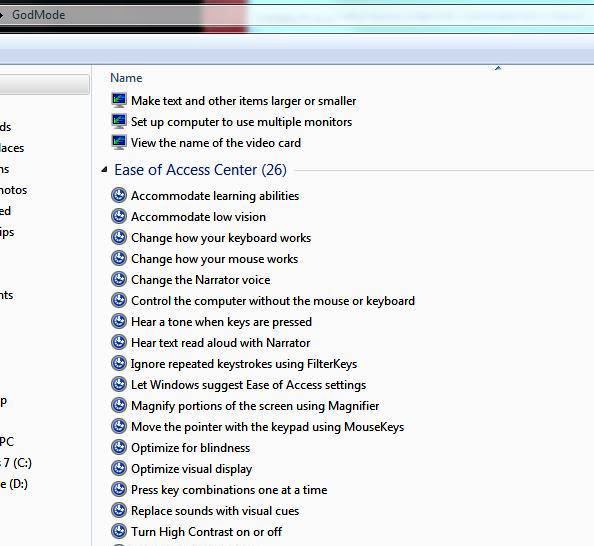
Task: Open 'Change how your mouse works'
Action: tap(214, 259)
